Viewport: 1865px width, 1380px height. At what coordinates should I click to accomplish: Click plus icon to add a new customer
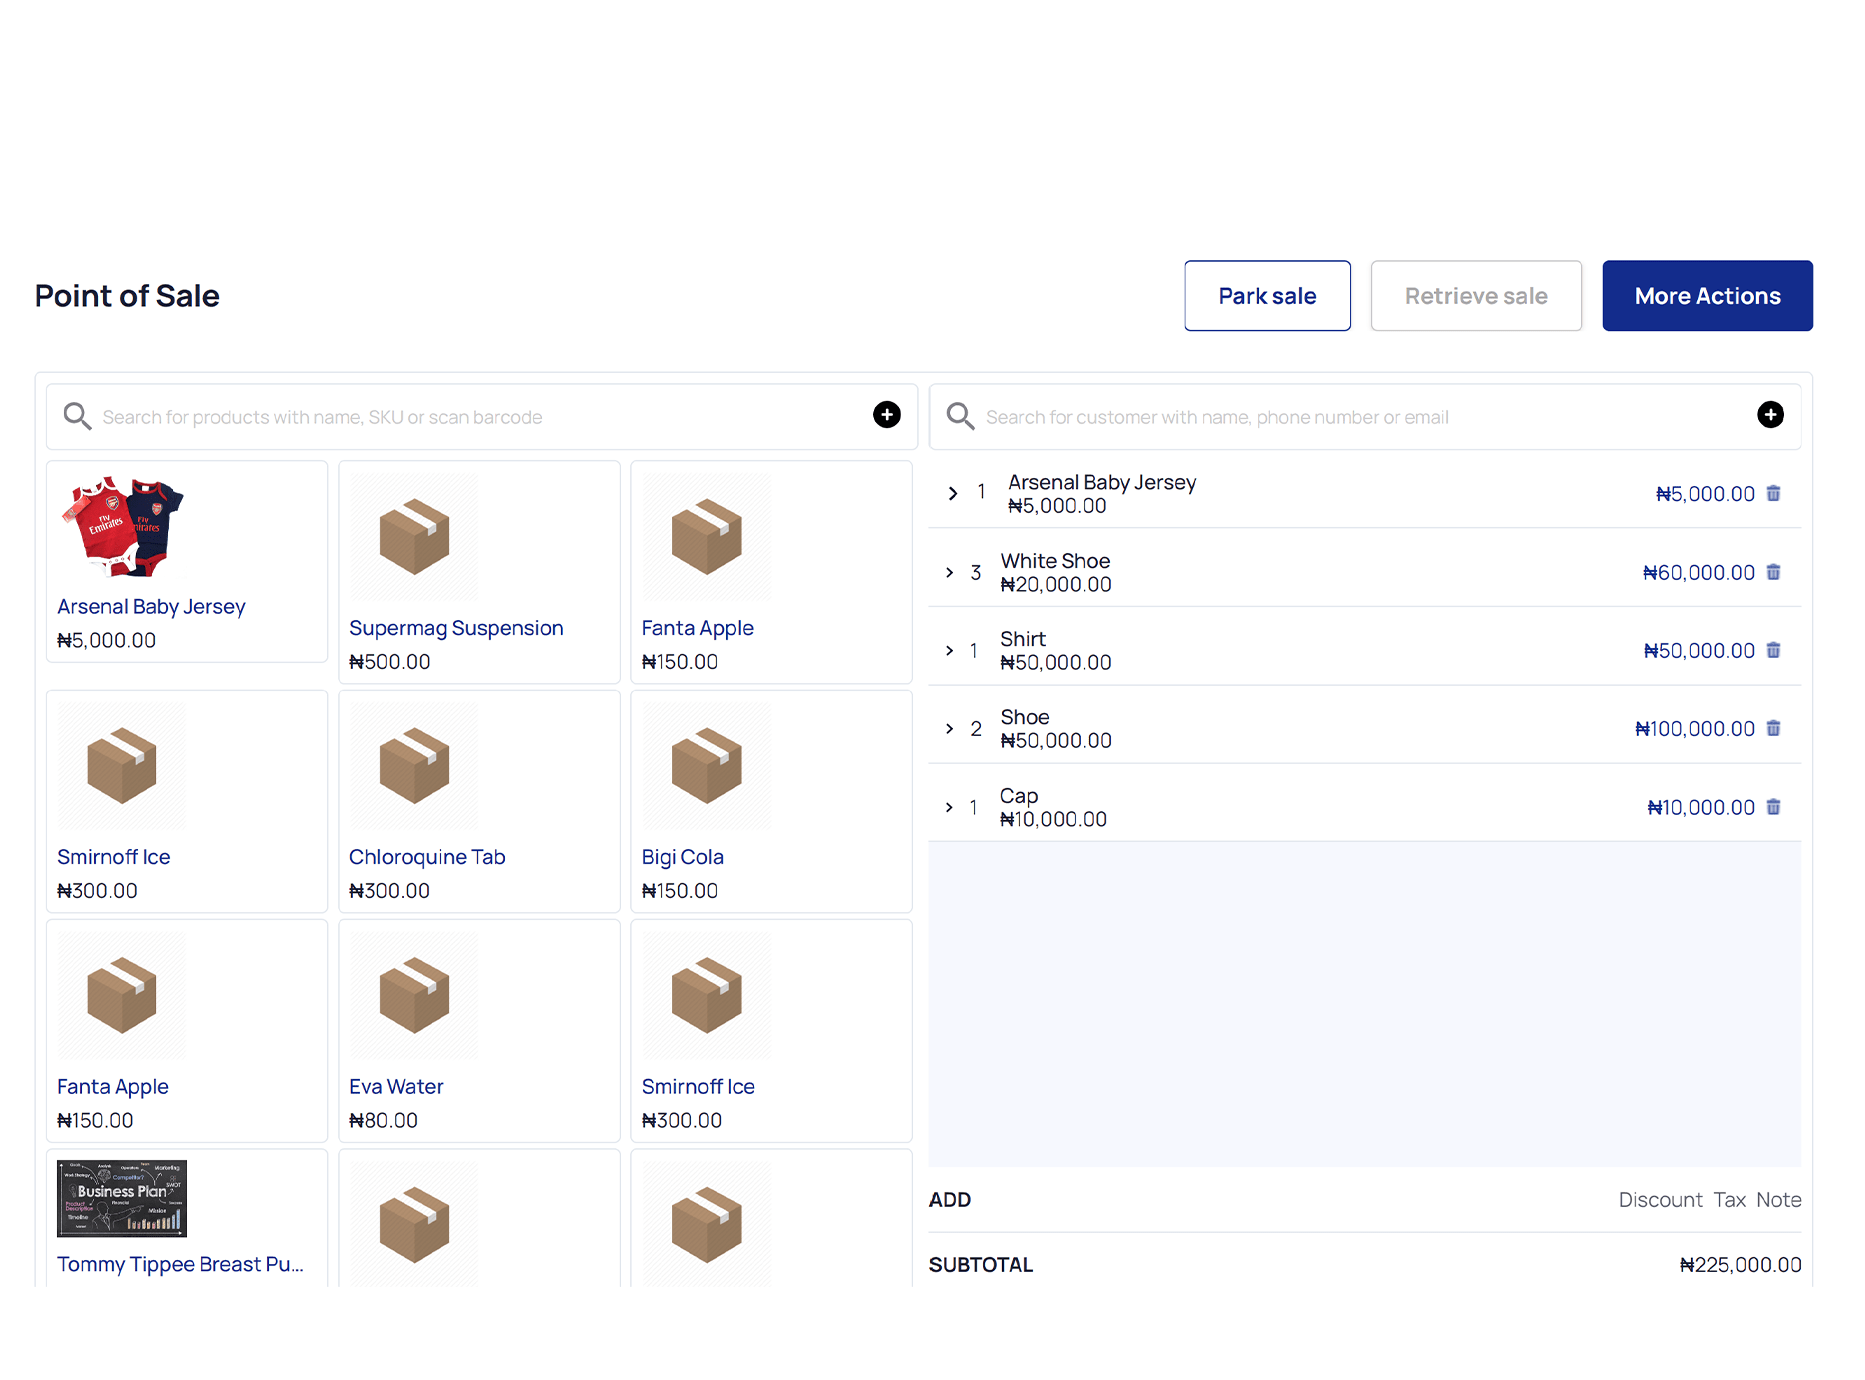(x=1770, y=415)
